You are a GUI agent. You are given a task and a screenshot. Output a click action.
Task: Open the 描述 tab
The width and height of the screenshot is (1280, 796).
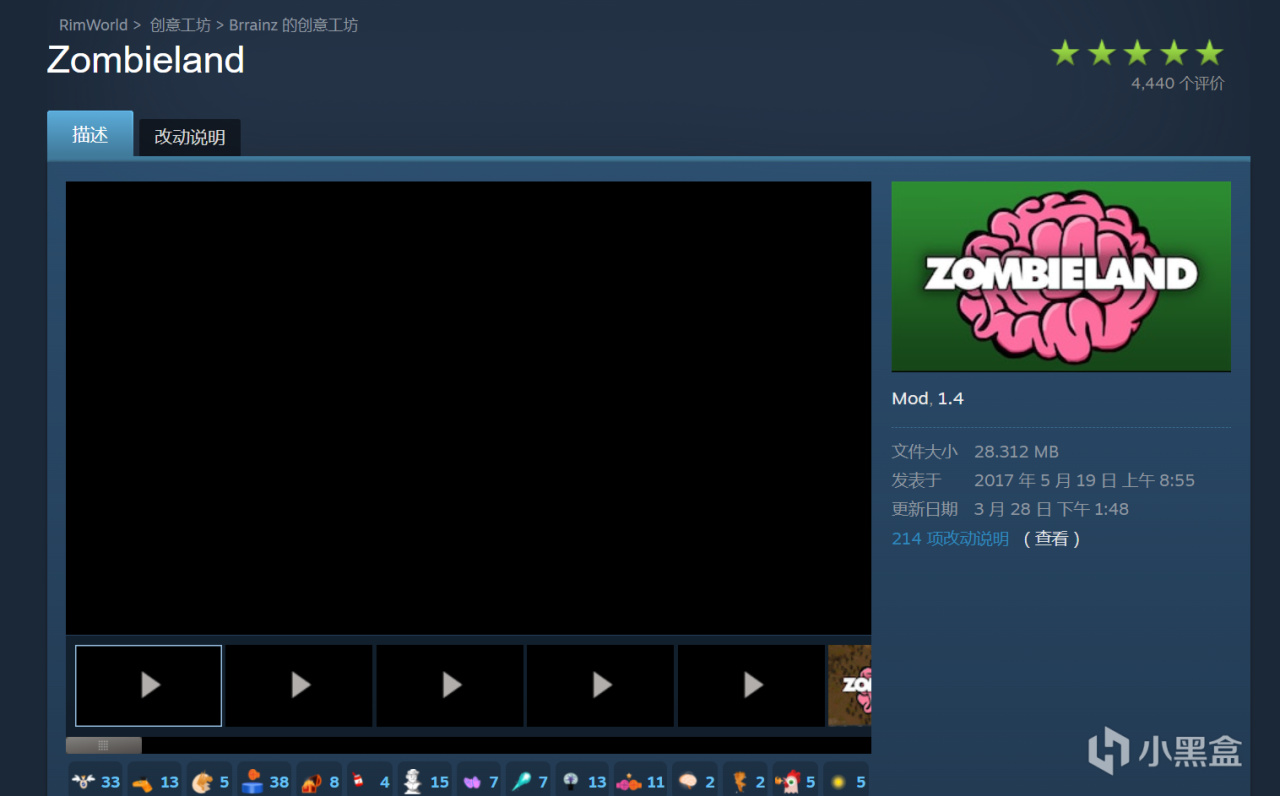(x=90, y=134)
